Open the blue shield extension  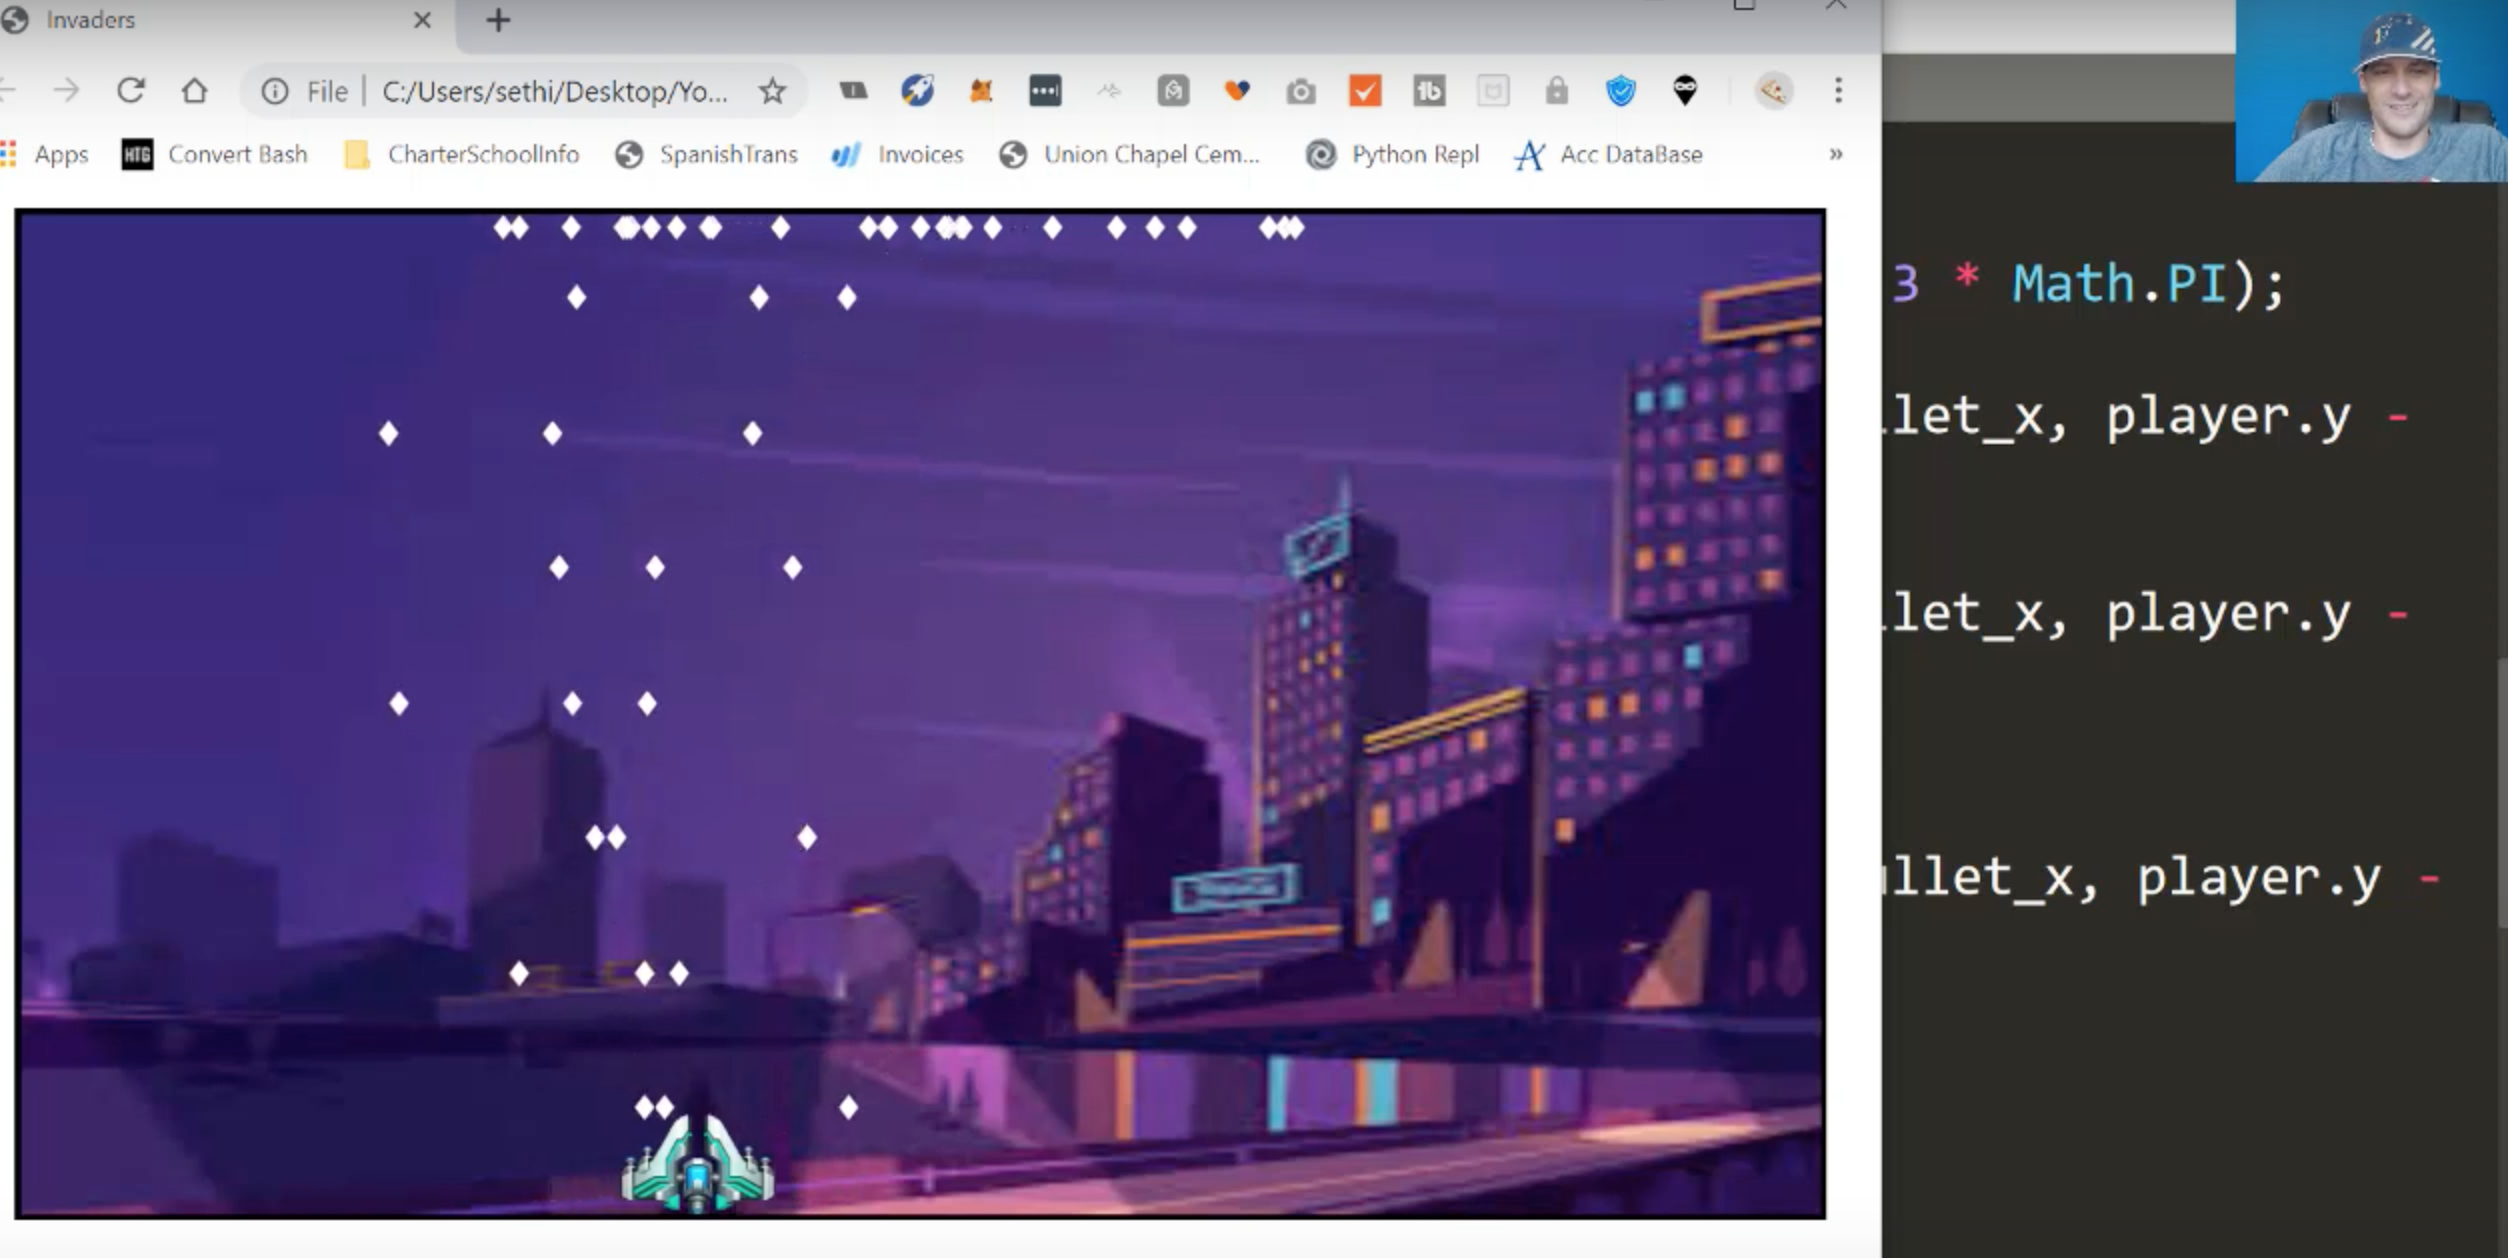1621,91
